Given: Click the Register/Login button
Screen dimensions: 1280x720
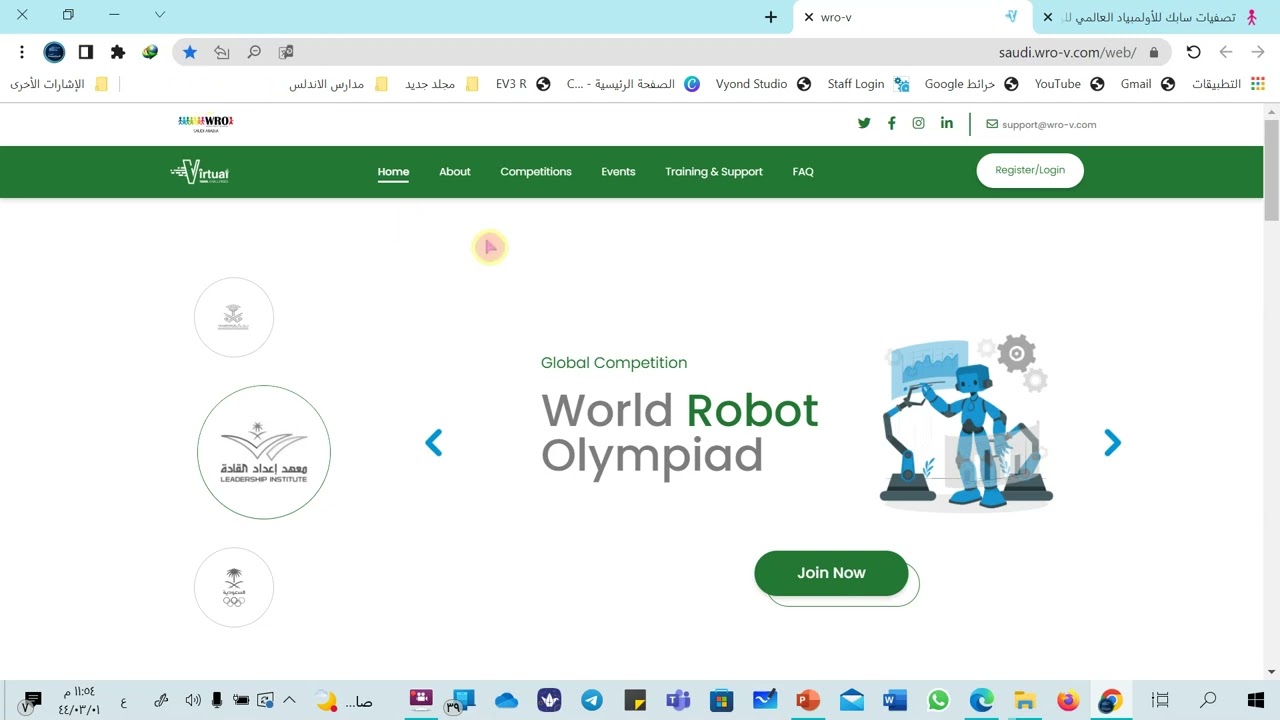Looking at the screenshot, I should (x=1030, y=170).
